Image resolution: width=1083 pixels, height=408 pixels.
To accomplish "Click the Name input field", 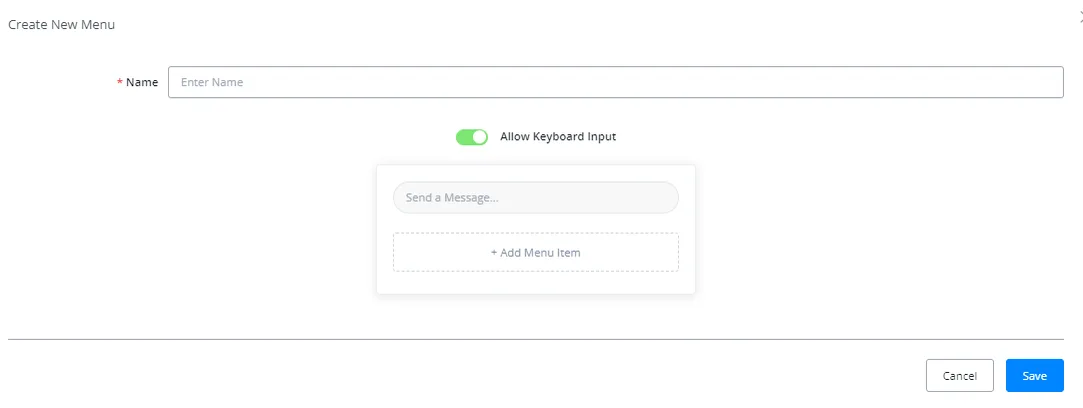I will tap(615, 82).
